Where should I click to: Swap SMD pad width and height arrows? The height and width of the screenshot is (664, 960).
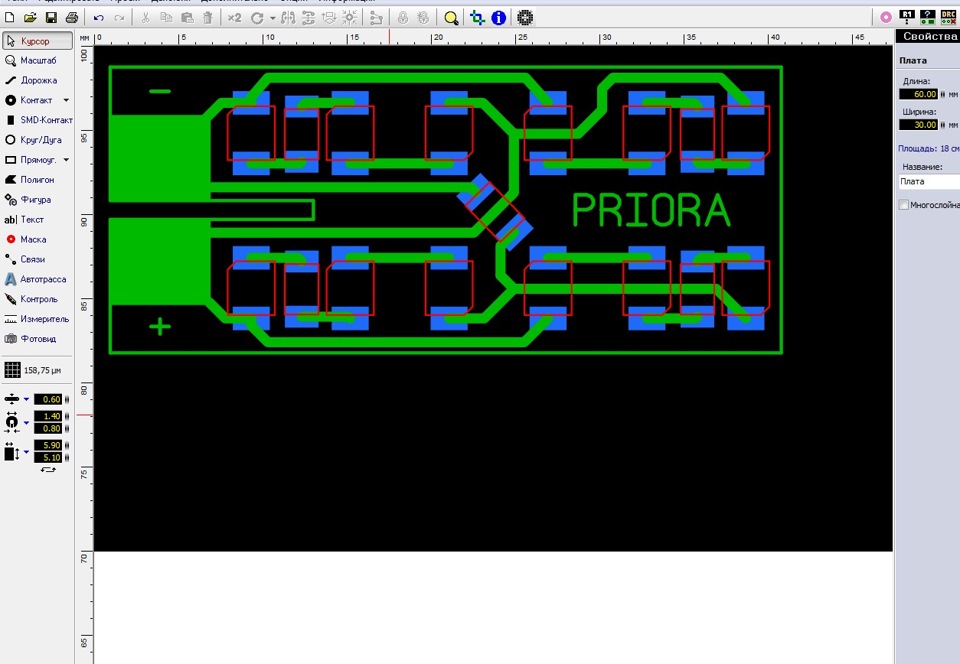[48, 469]
